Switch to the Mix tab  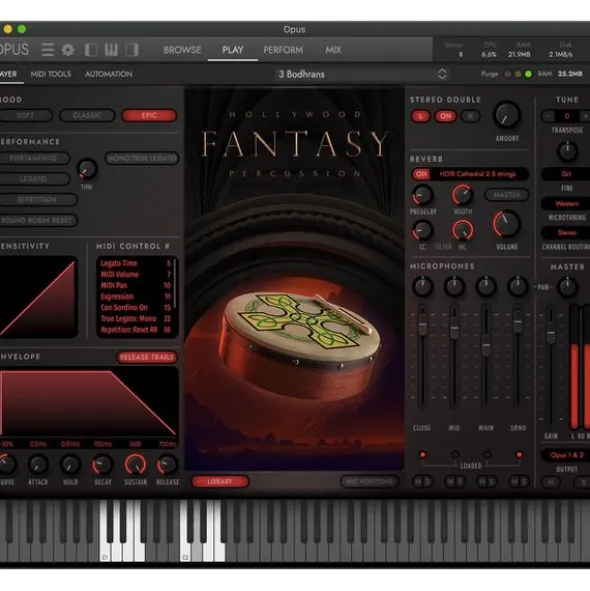tap(333, 50)
